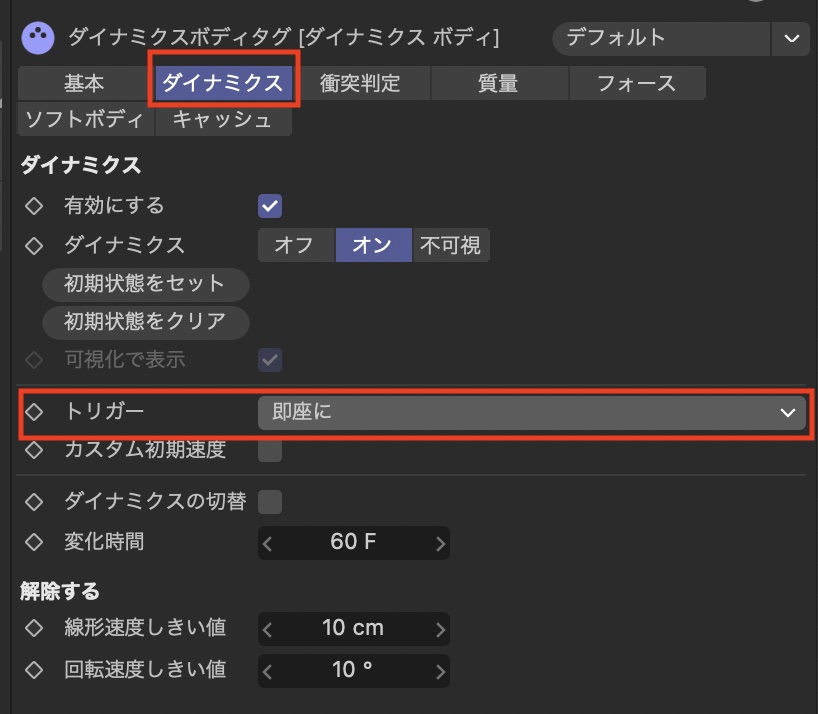Click the Dynamics Body tag icon

[37, 38]
